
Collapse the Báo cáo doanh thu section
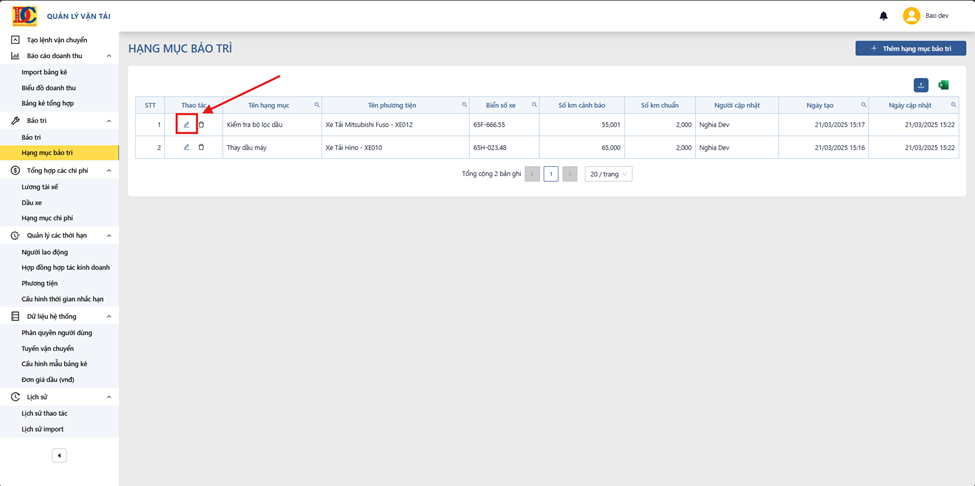pyautogui.click(x=109, y=56)
